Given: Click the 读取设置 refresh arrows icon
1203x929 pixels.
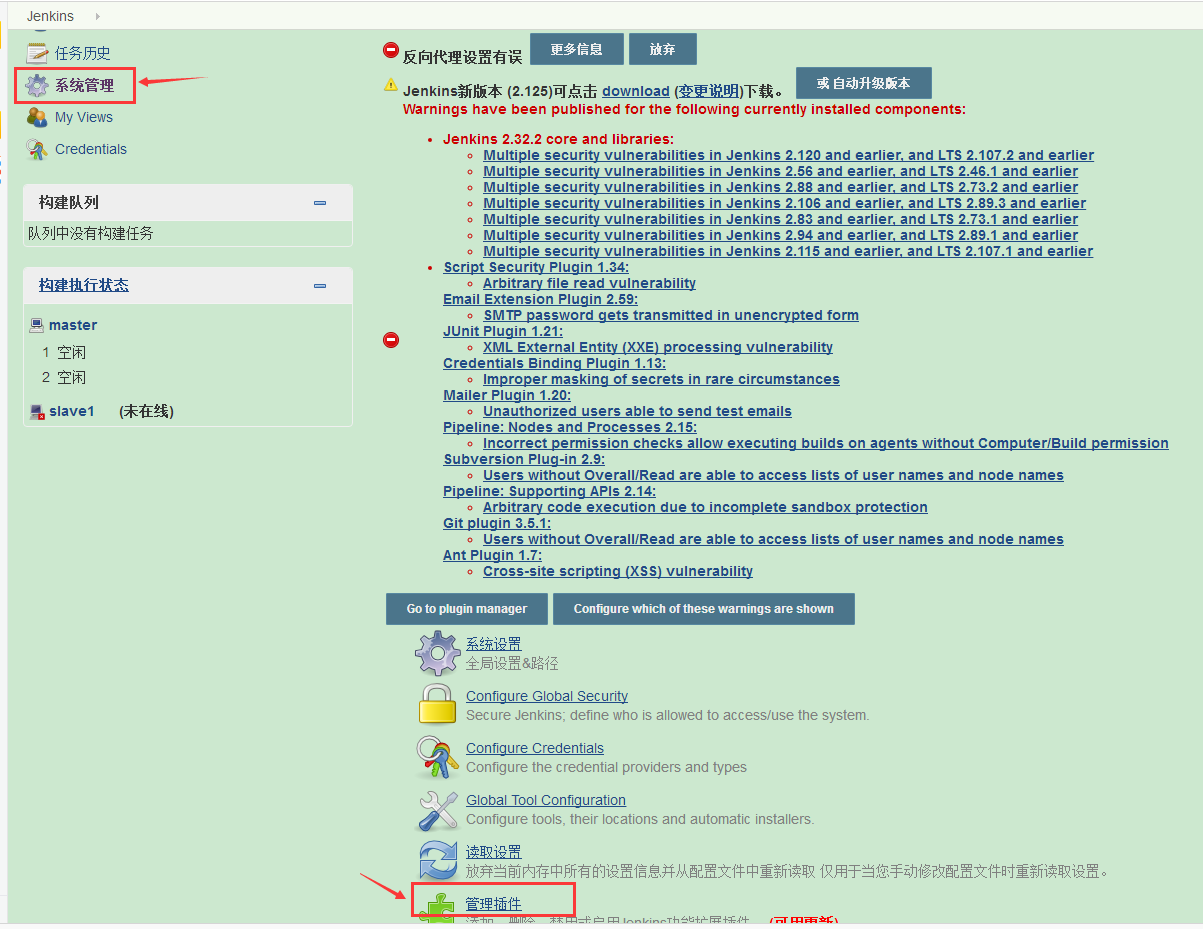Looking at the screenshot, I should pyautogui.click(x=437, y=861).
